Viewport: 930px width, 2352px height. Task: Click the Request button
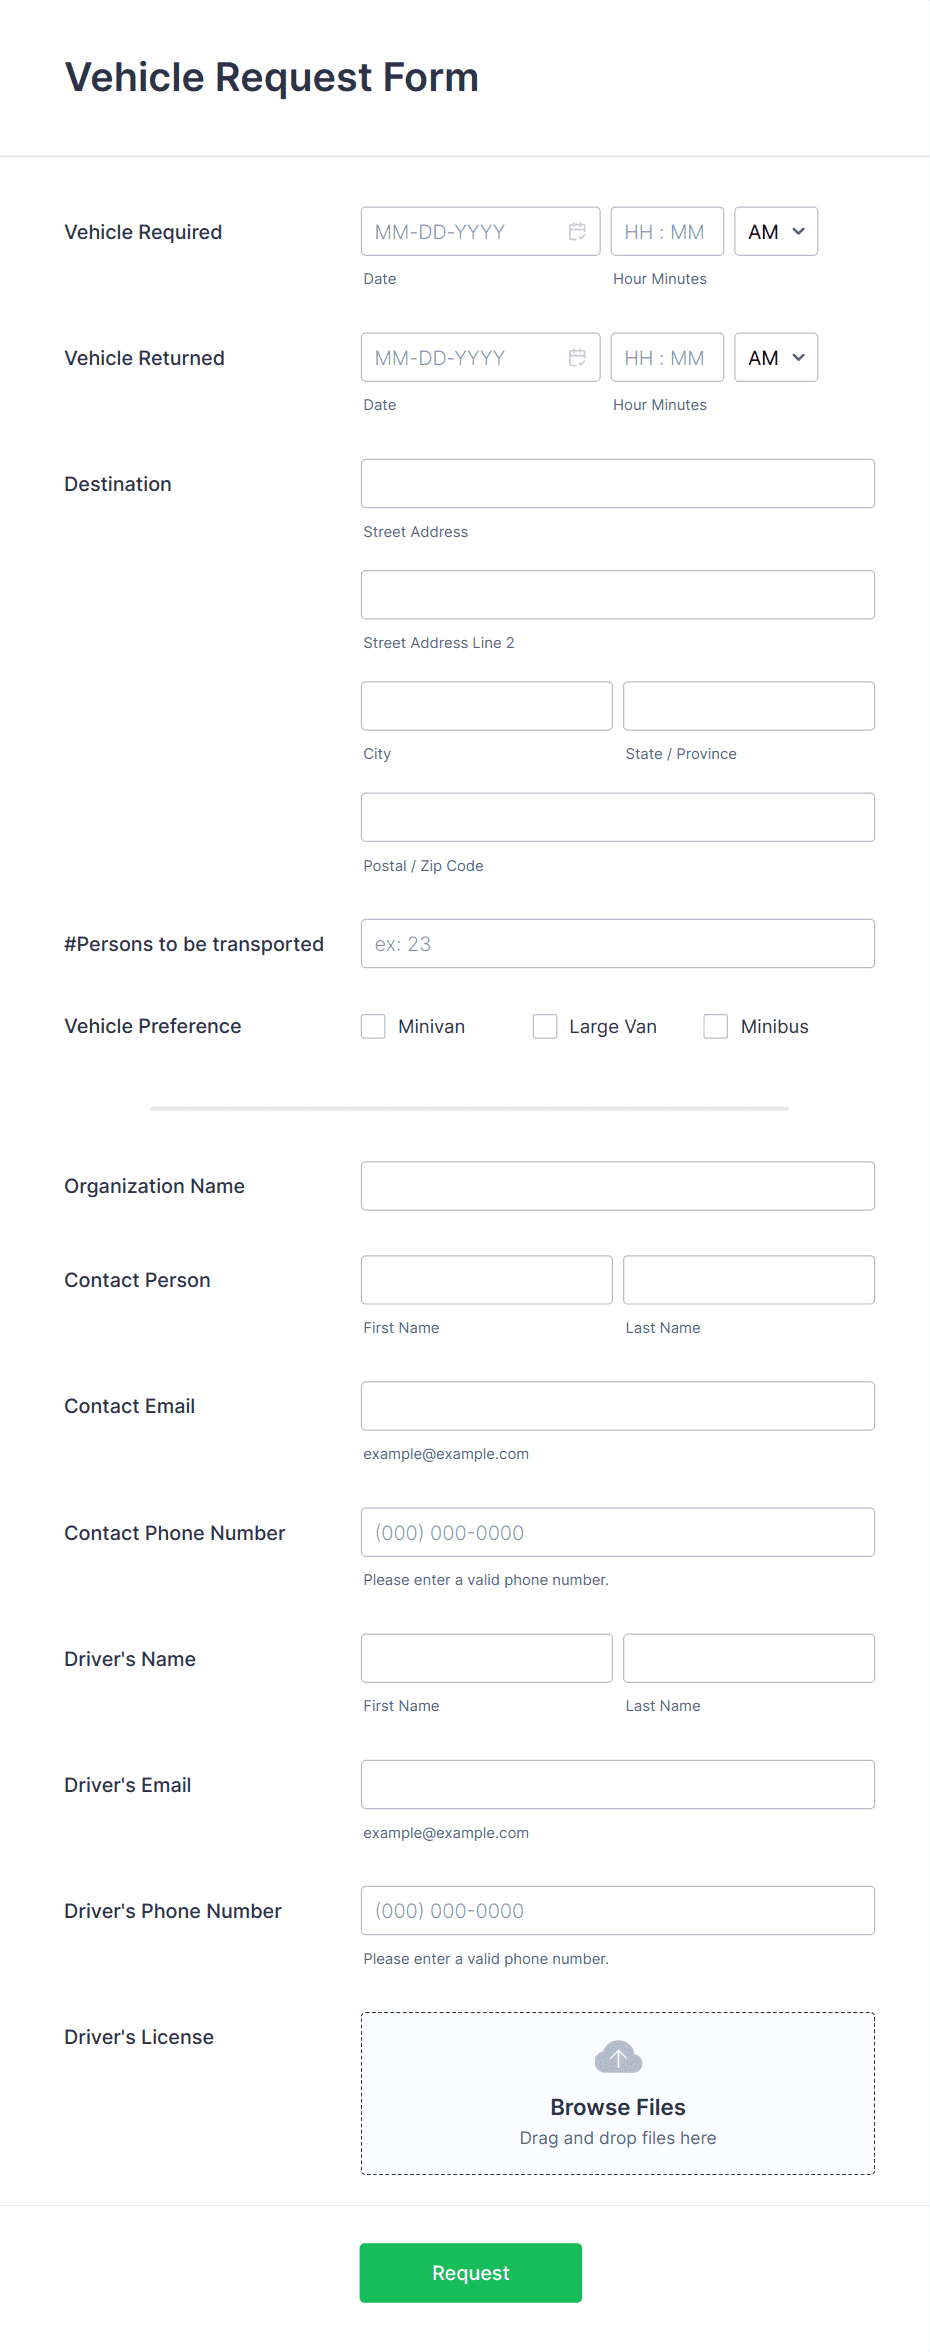[470, 2273]
